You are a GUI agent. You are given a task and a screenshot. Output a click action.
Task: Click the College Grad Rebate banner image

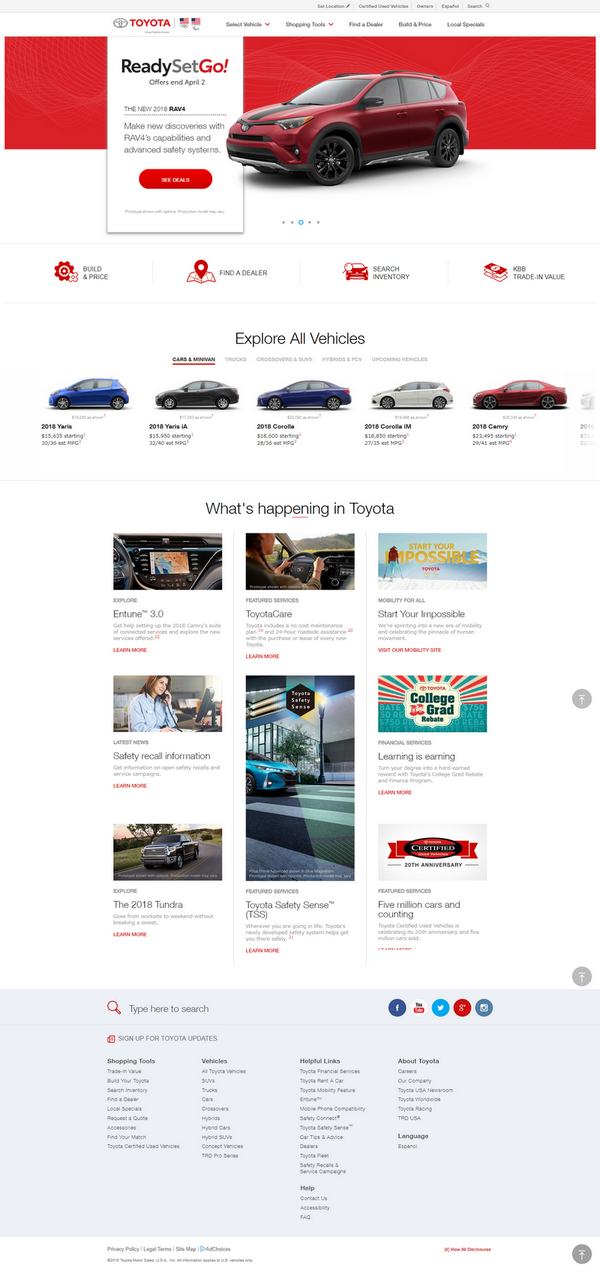click(432, 704)
